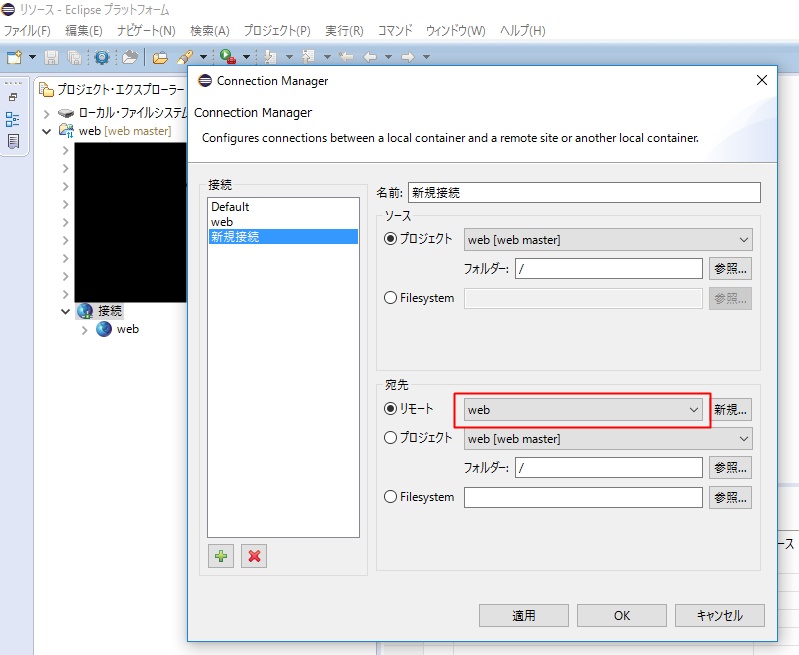Viewport: 799px width, 655px height.
Task: Click the 適用 button
Action: click(524, 615)
